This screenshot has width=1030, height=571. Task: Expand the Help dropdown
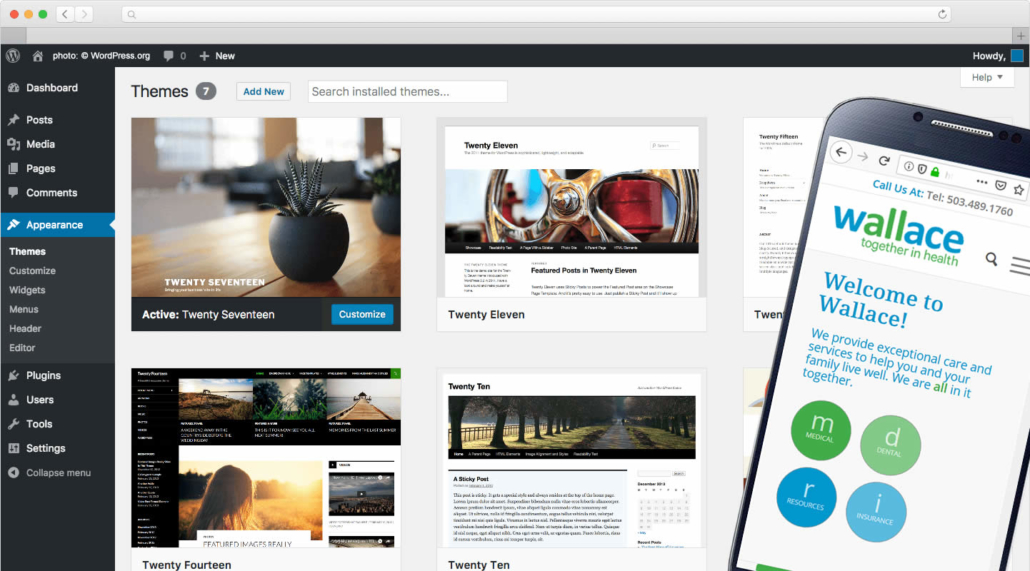coord(987,78)
